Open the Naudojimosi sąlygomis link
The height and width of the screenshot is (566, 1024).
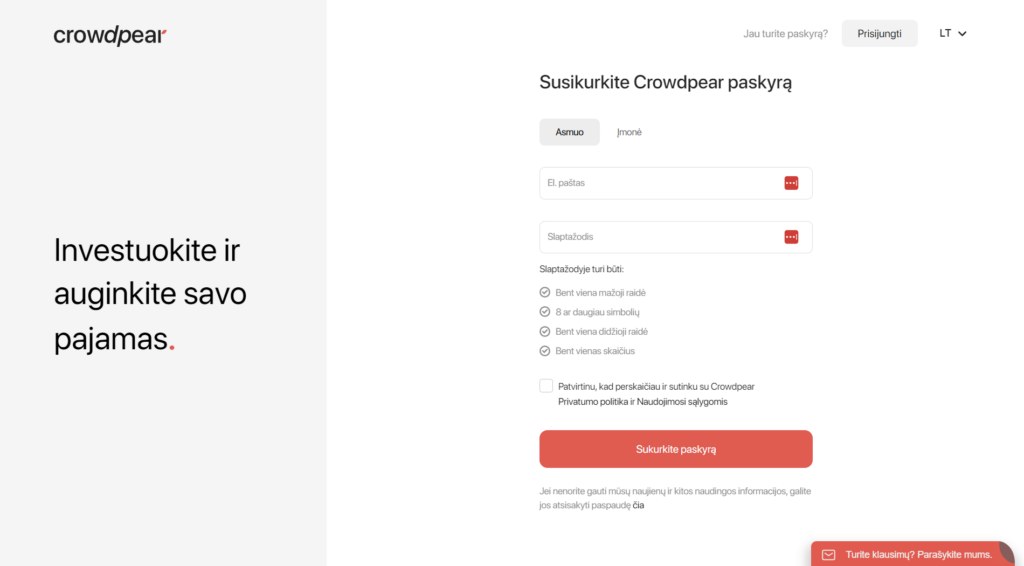[x=682, y=401]
